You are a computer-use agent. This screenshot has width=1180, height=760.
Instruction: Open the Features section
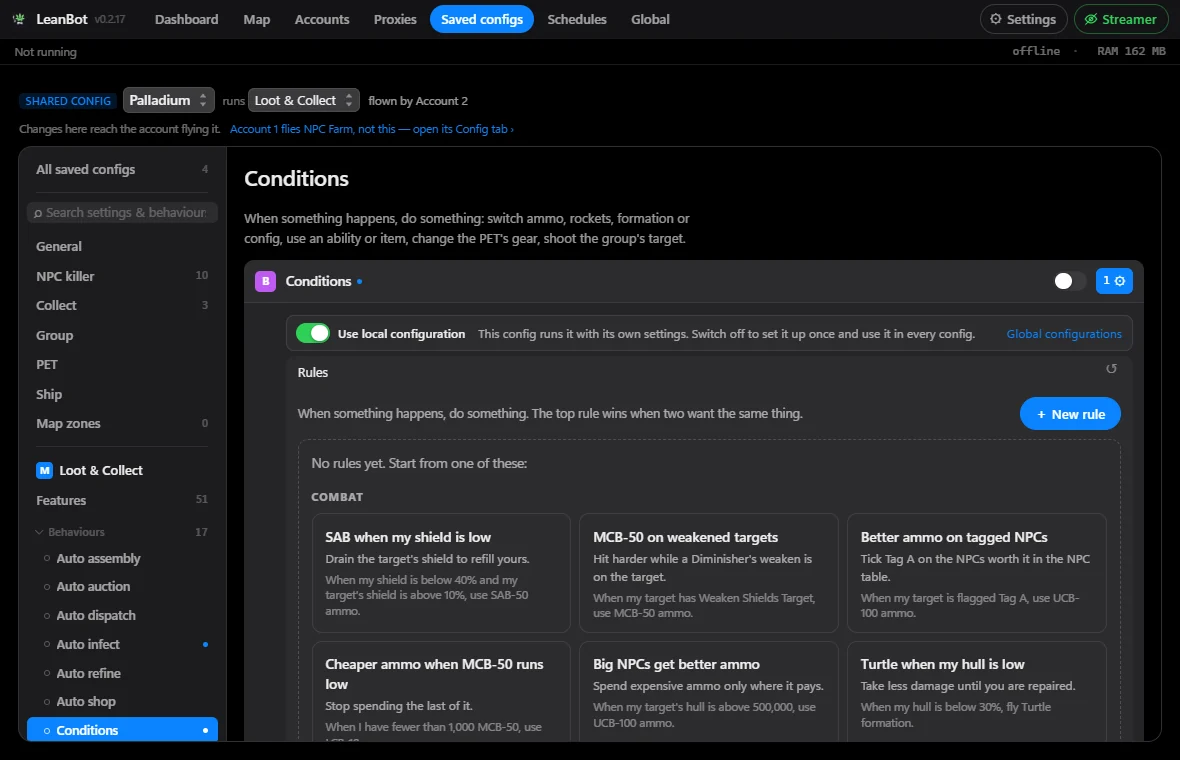pyautogui.click(x=122, y=500)
